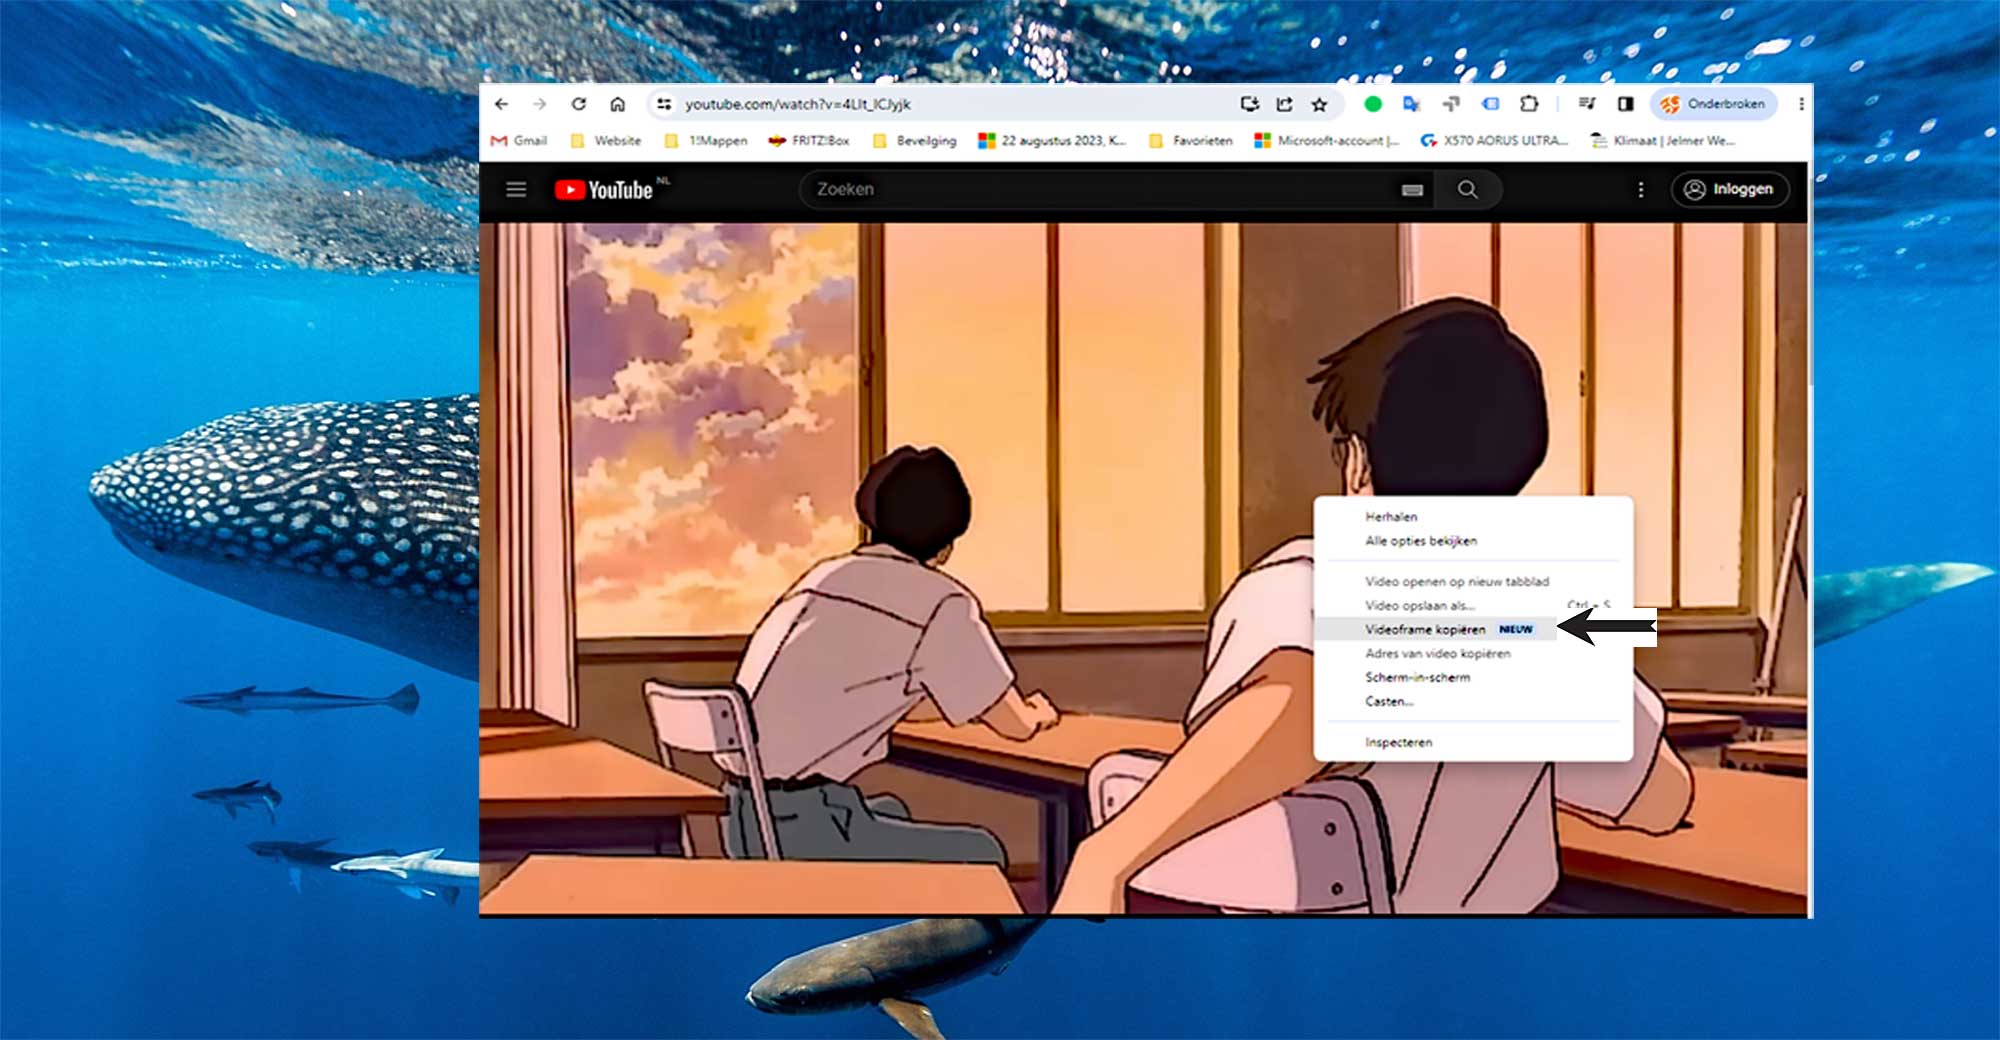Open the Beveilging bookmark folder
This screenshot has height=1040, width=2000.
915,141
